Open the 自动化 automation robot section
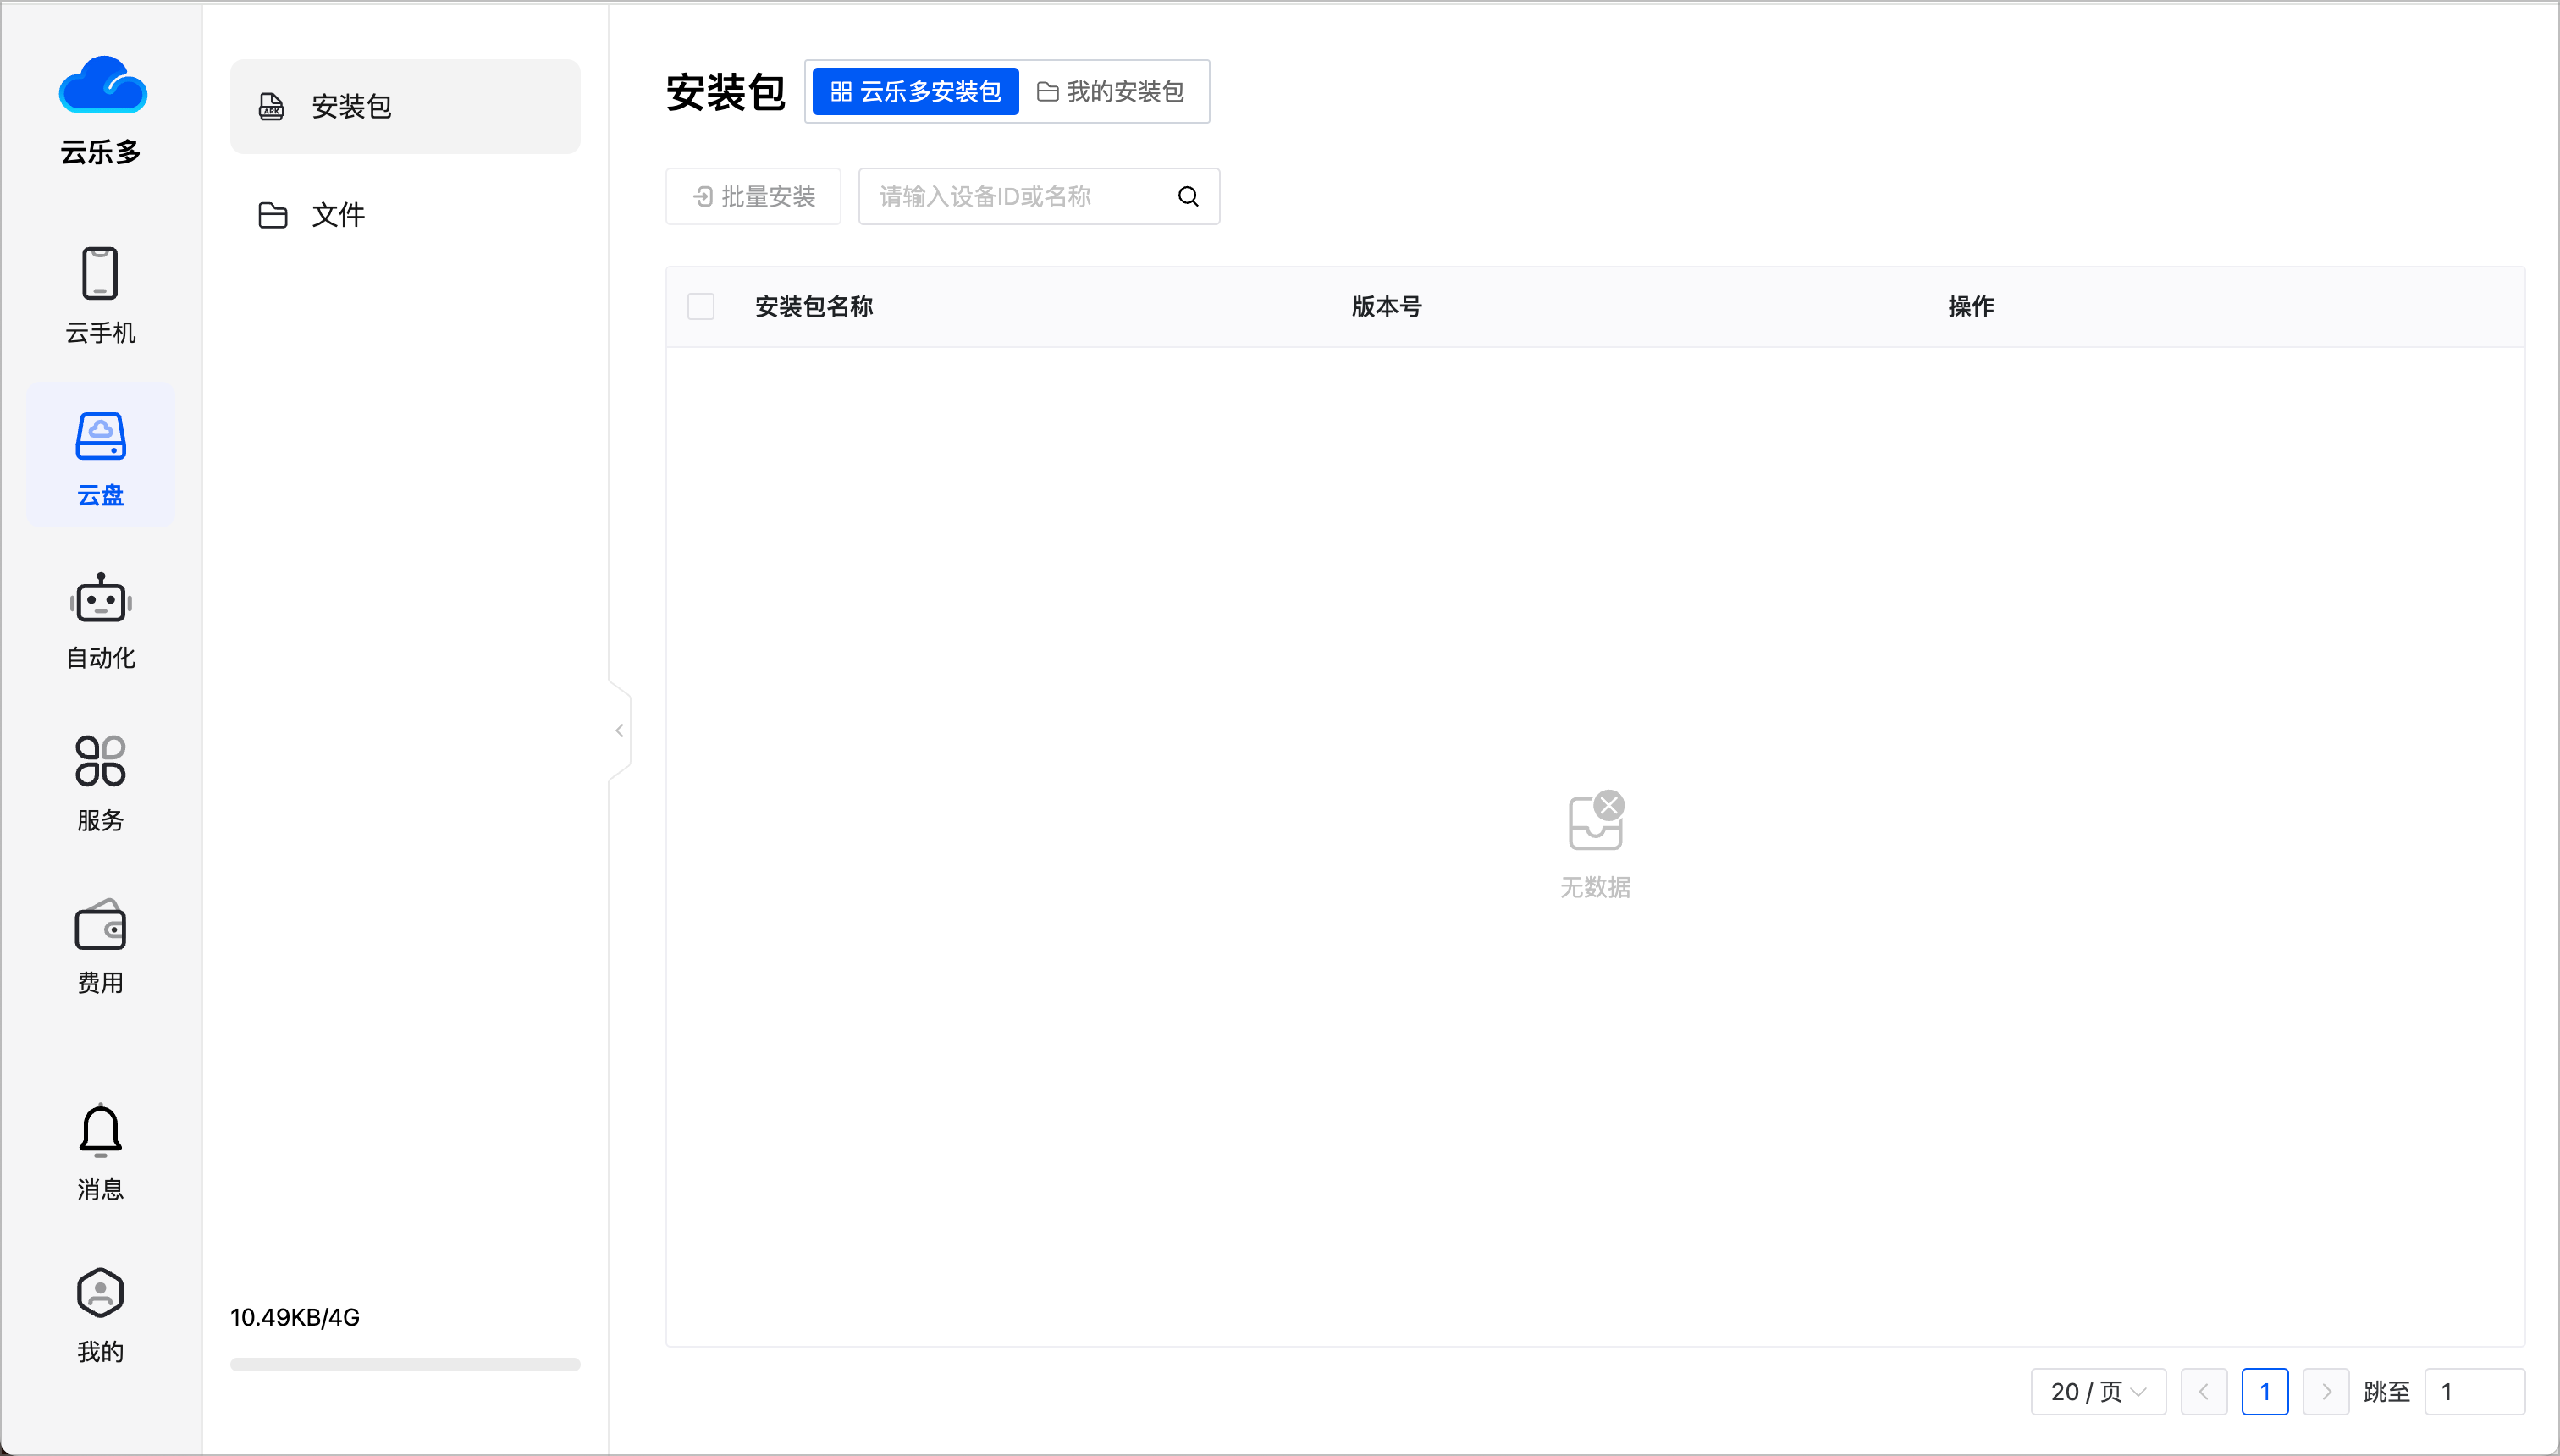The height and width of the screenshot is (1456, 2560). pyautogui.click(x=100, y=620)
